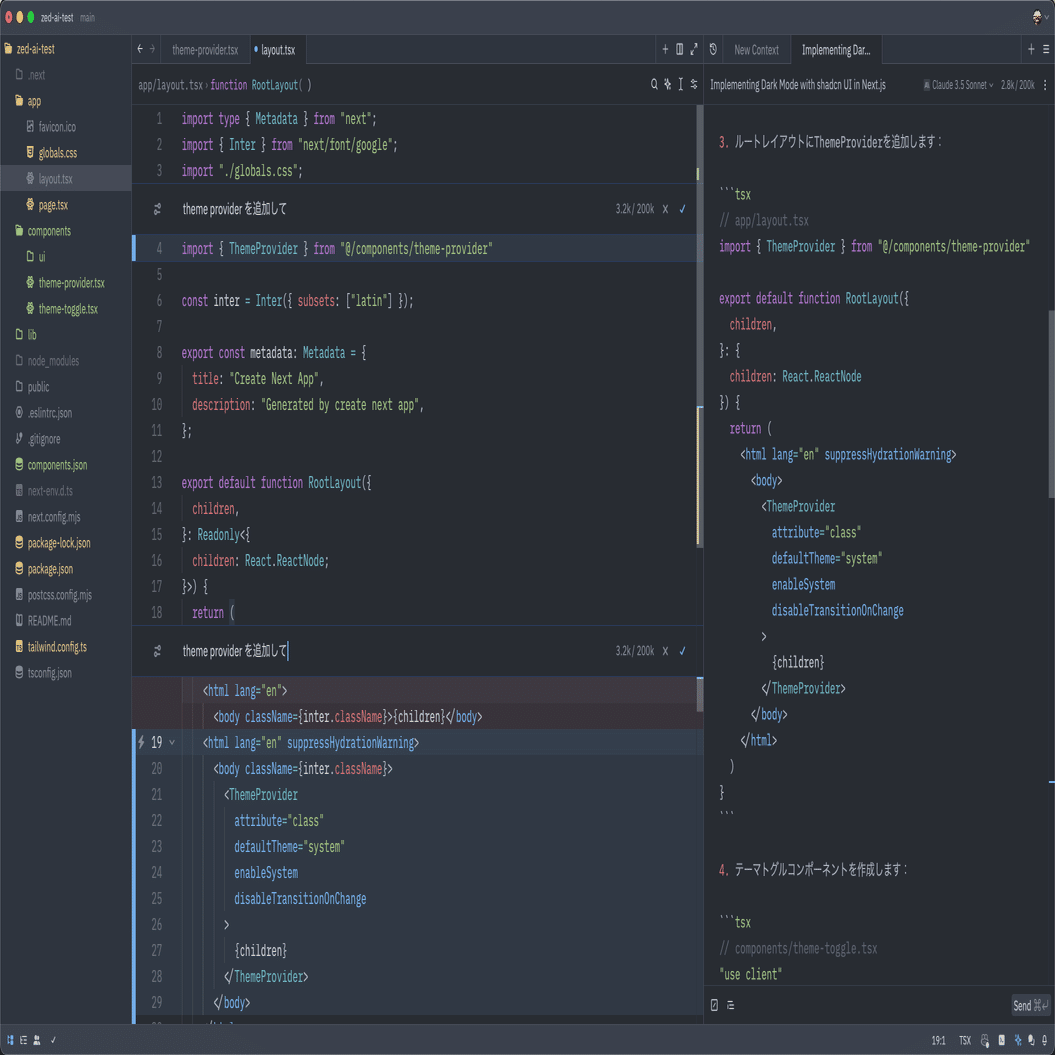Accept lower inline assist with checkmark
The height and width of the screenshot is (1055, 1055).
pos(682,651)
